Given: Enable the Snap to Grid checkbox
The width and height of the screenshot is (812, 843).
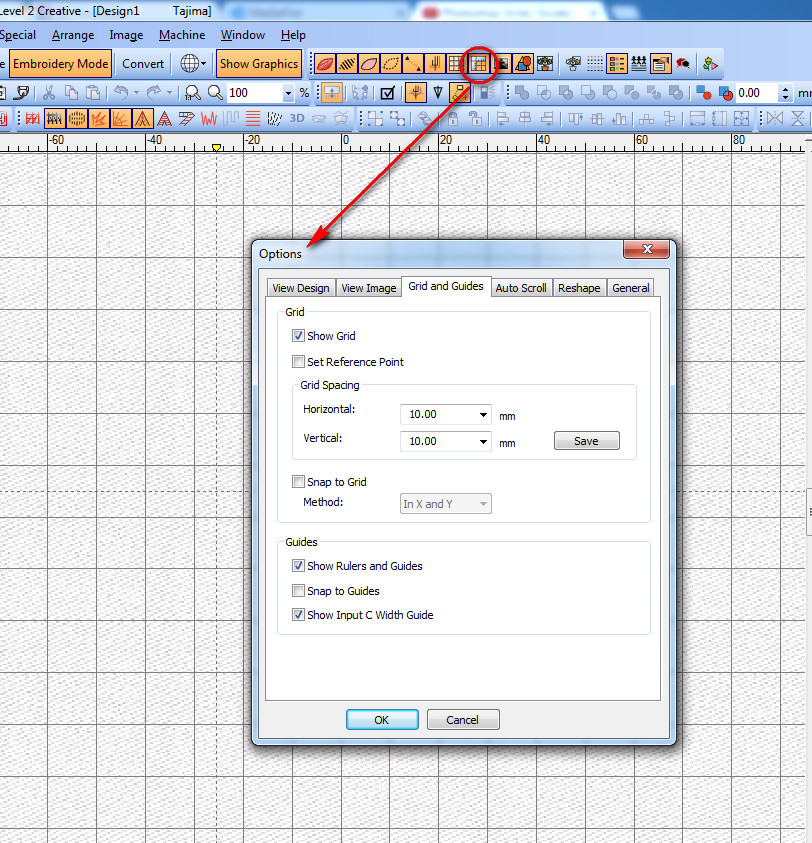Looking at the screenshot, I should (x=298, y=481).
